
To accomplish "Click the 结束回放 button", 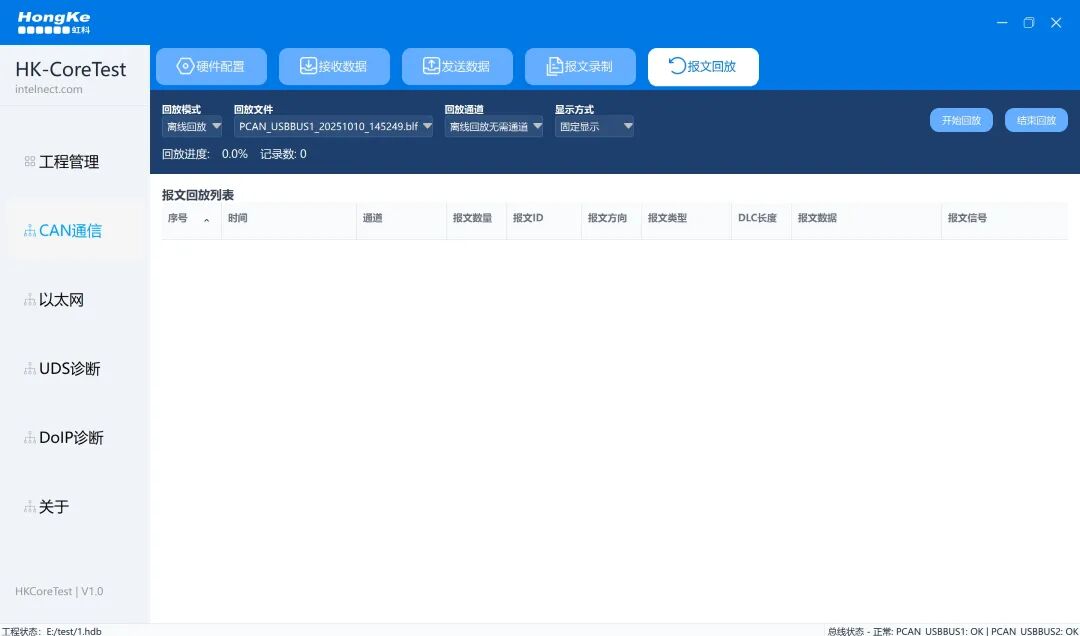I will click(1037, 120).
